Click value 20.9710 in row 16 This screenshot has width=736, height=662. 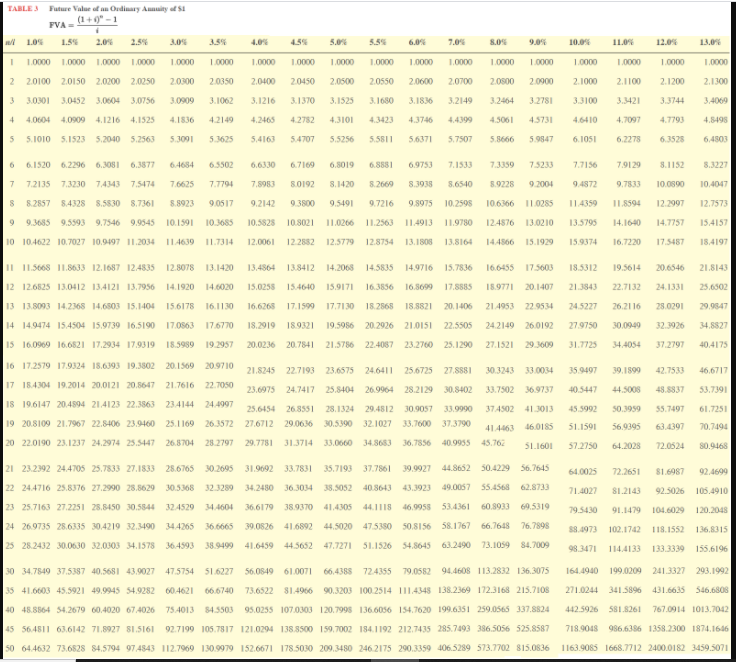[219, 366]
